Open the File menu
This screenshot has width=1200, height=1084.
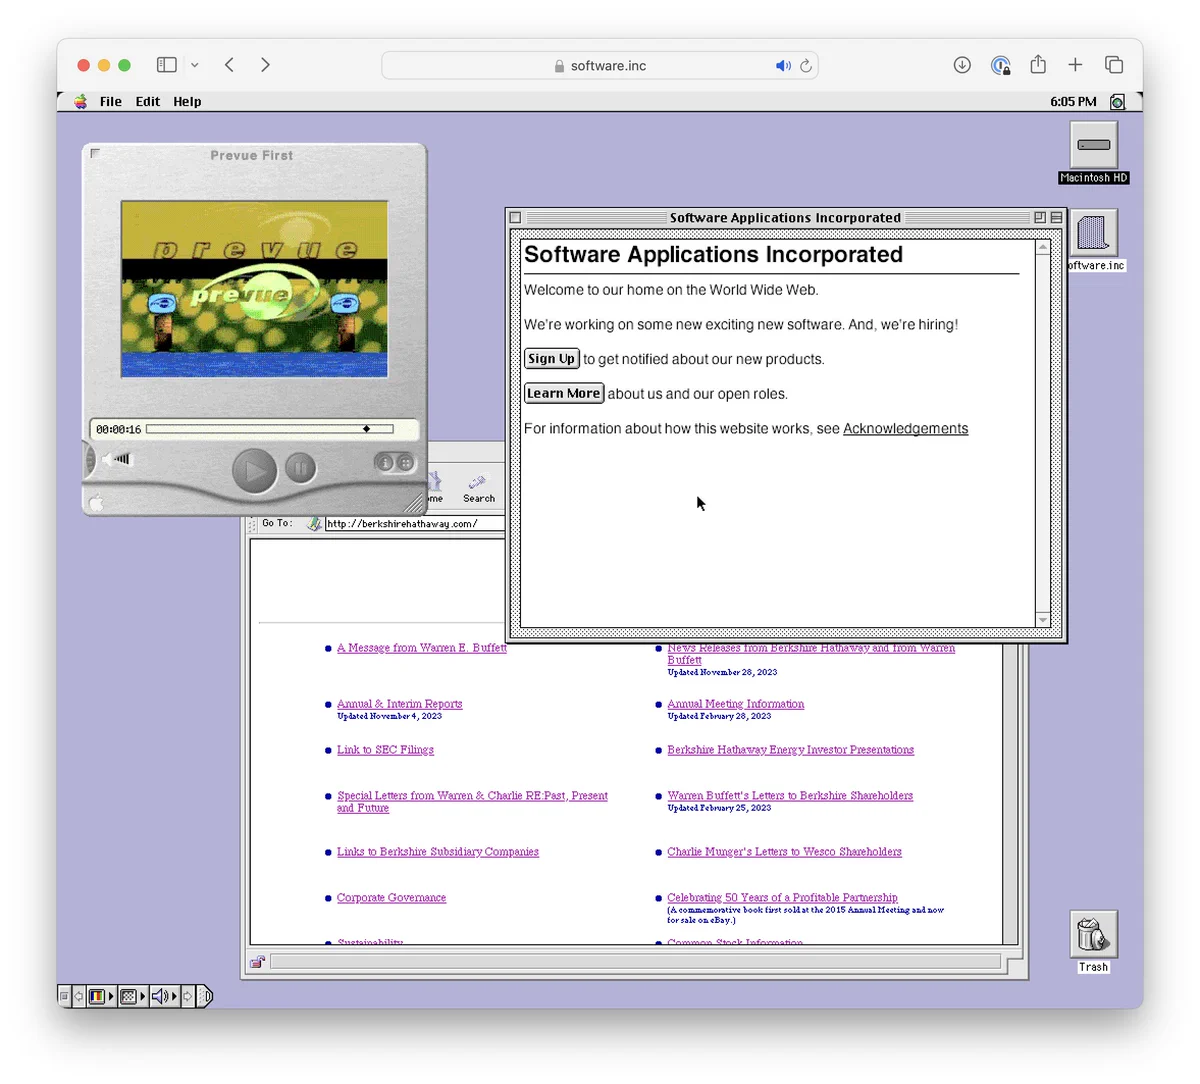(111, 101)
